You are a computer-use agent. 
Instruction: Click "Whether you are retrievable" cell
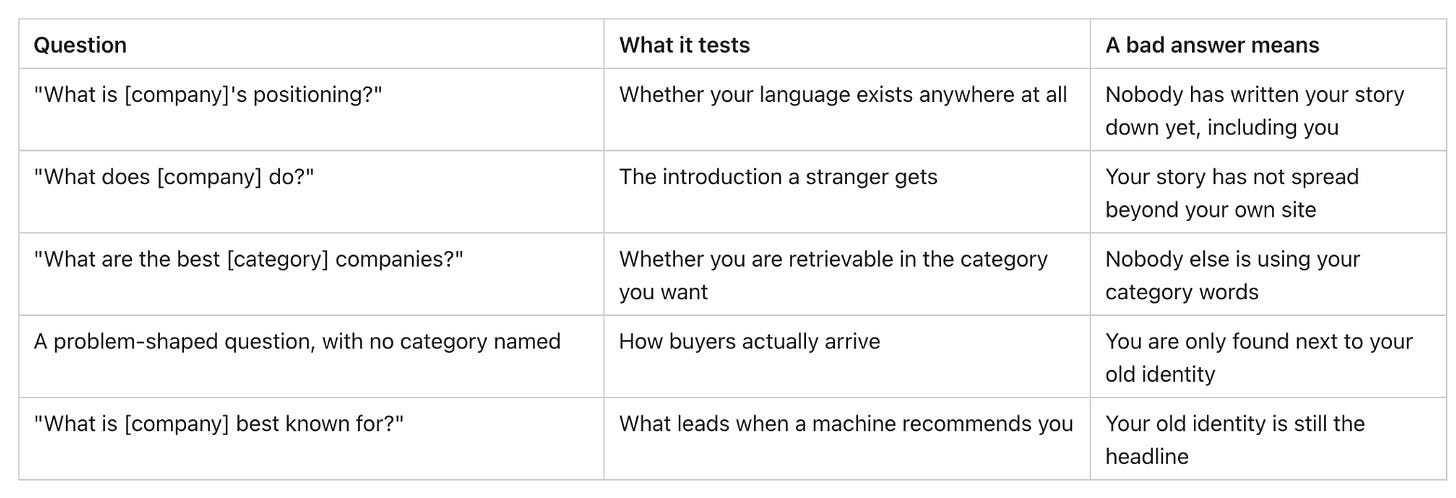pyautogui.click(x=847, y=274)
